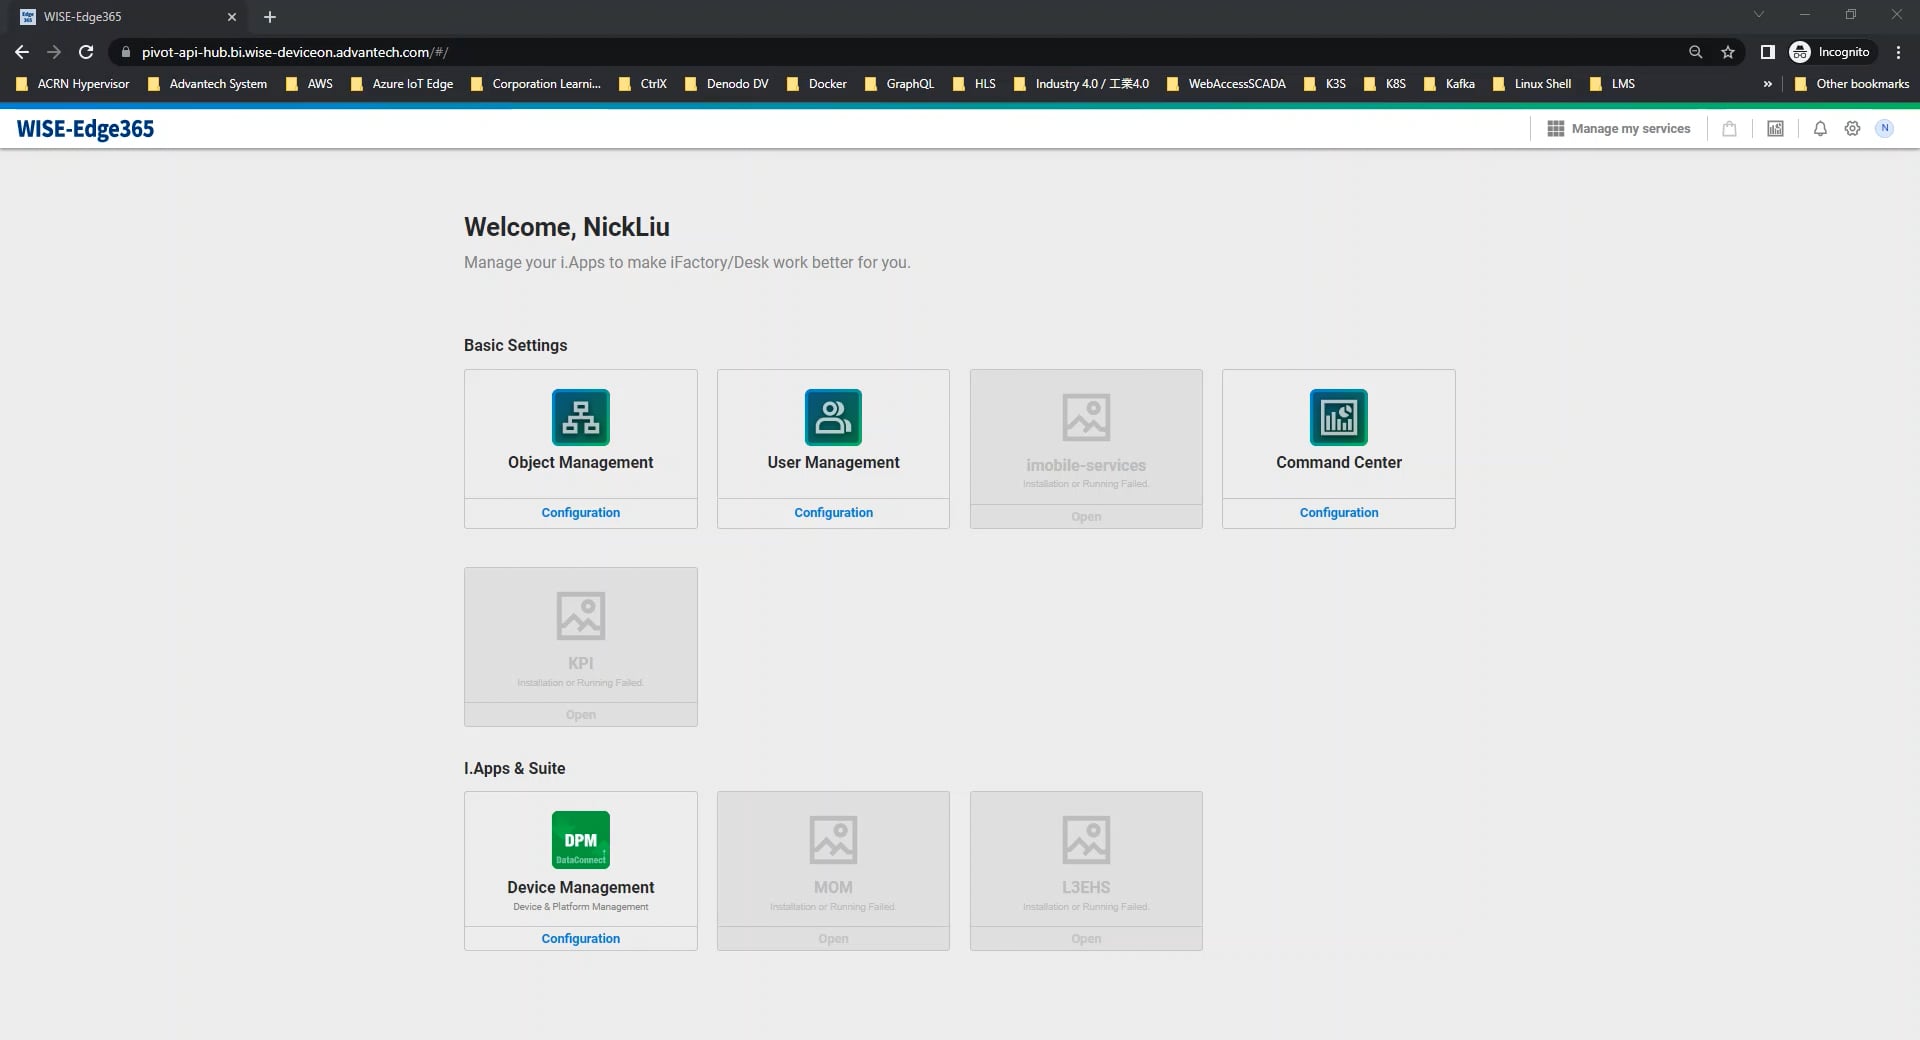
Task: Open the Command Center app icon
Action: tap(1338, 417)
